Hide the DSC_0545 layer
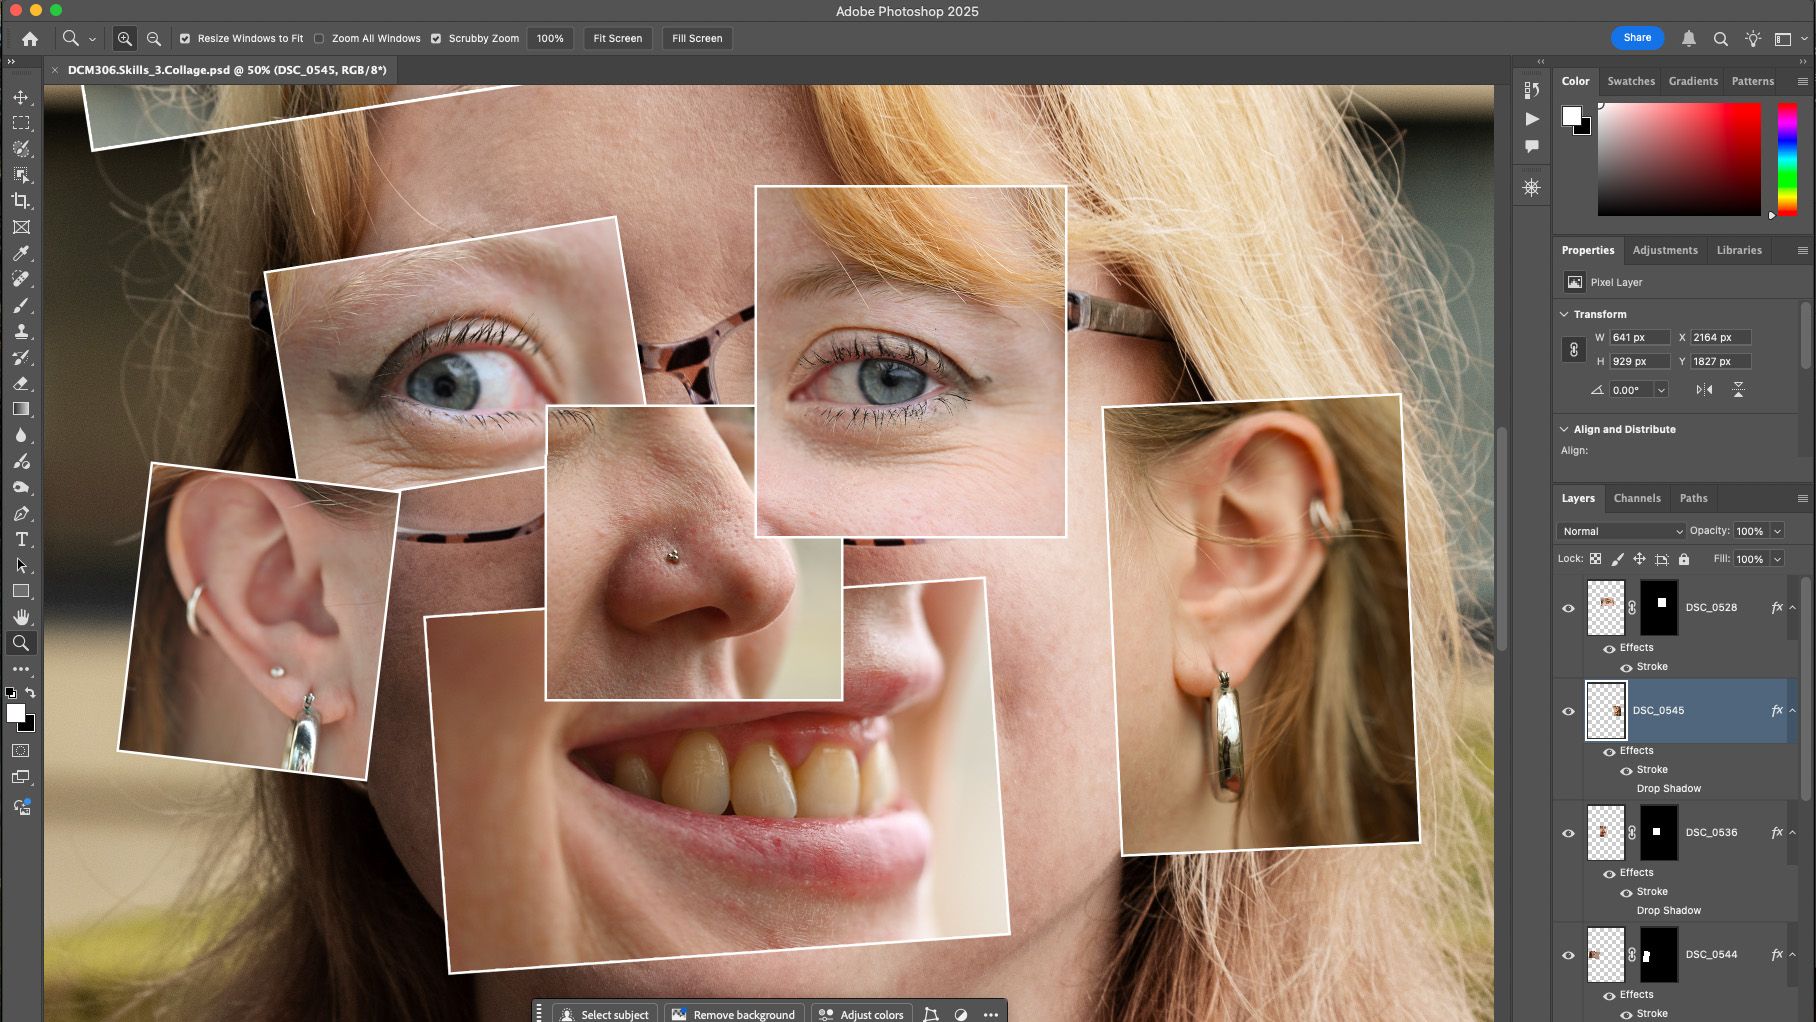This screenshot has height=1022, width=1816. [x=1568, y=711]
